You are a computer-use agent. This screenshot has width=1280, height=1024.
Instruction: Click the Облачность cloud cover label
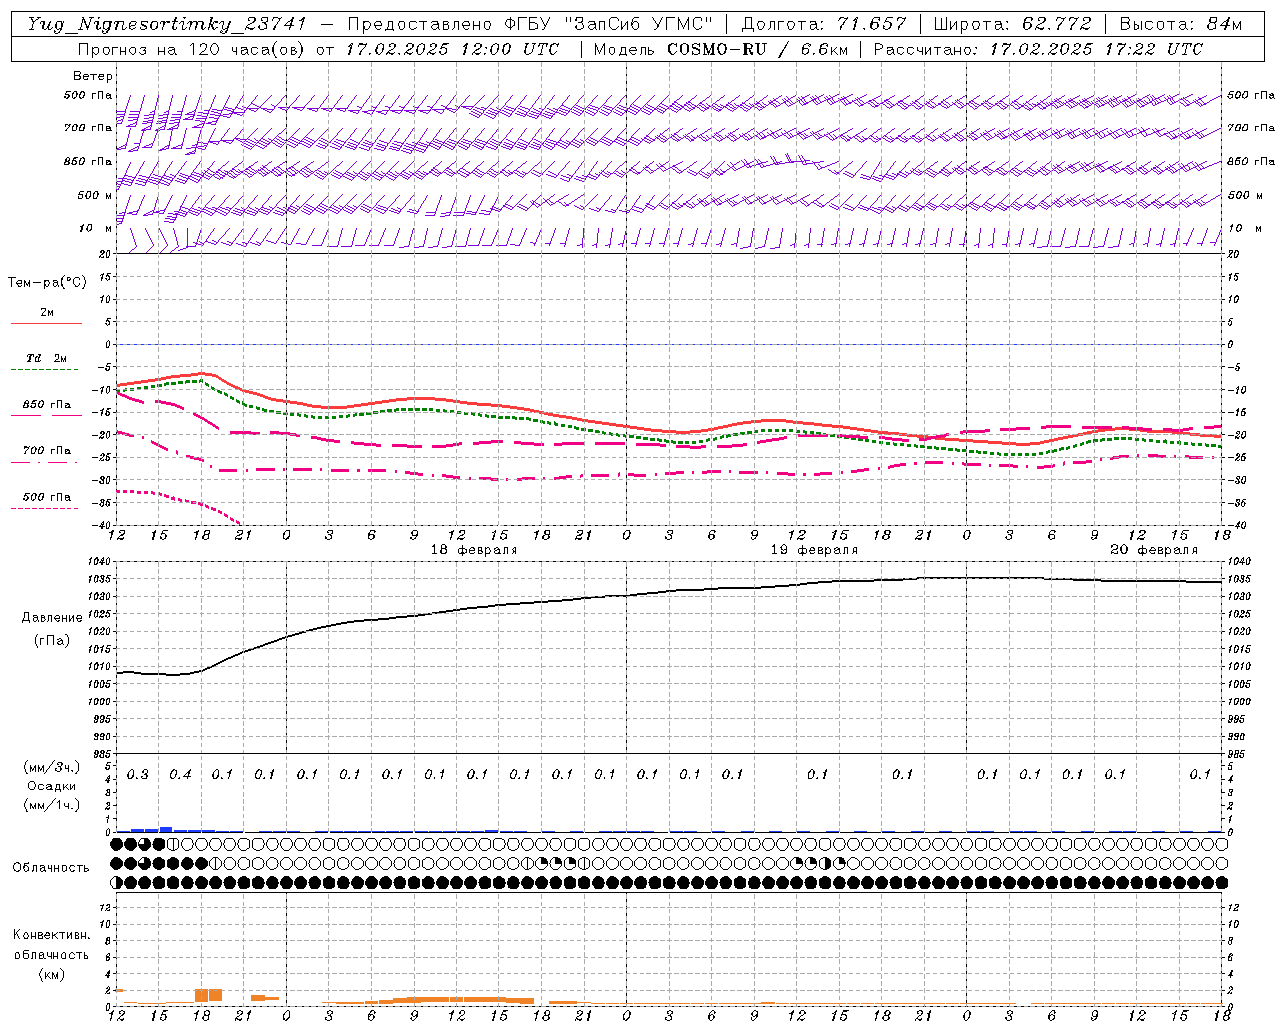pyautogui.click(x=51, y=868)
